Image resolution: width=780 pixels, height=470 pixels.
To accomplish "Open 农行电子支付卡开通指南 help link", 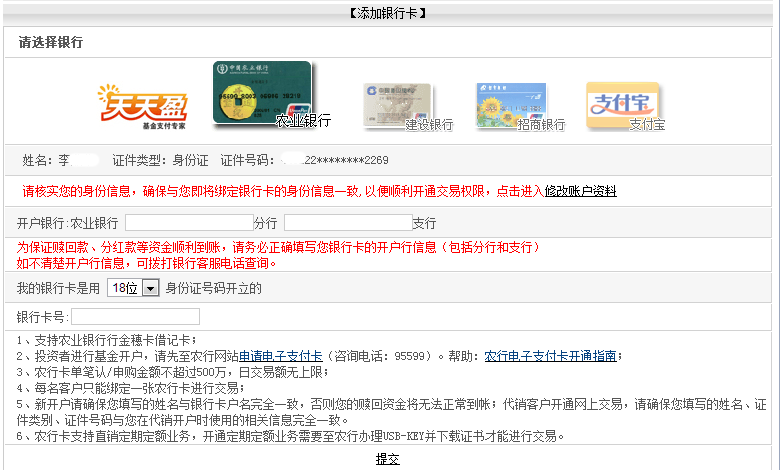I will (550, 355).
